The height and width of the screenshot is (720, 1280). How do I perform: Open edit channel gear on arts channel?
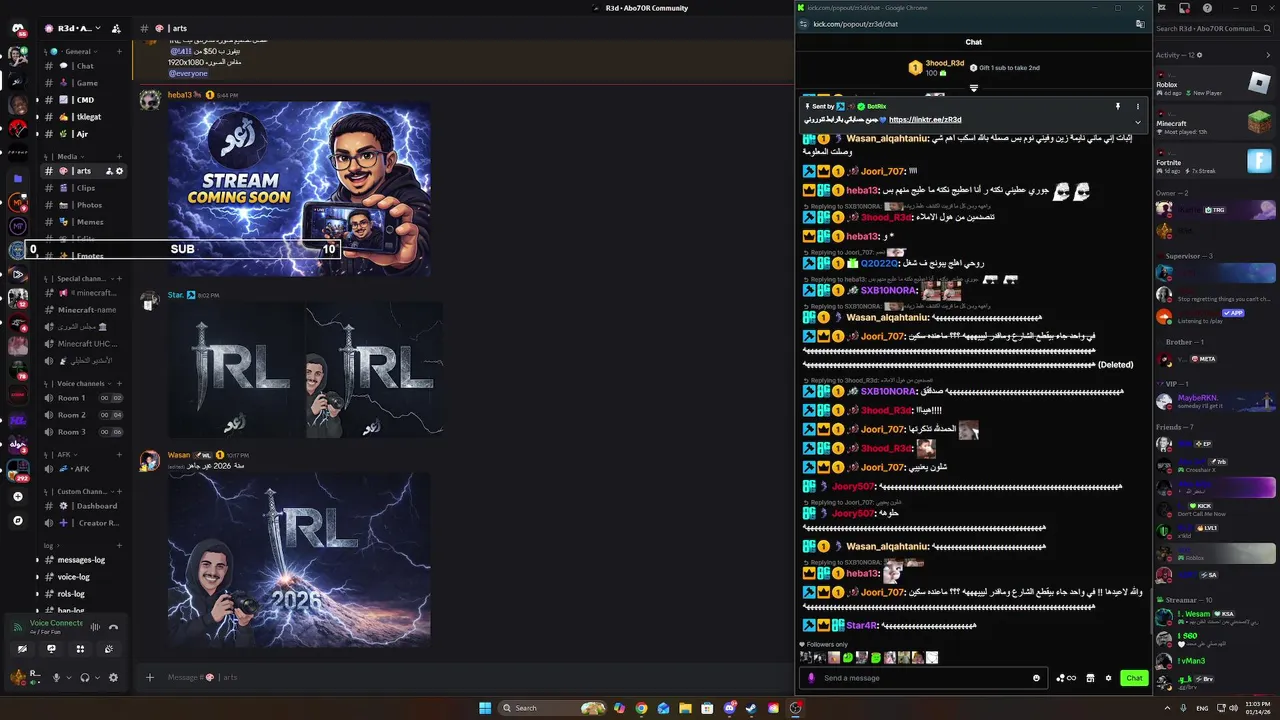click(x=120, y=171)
